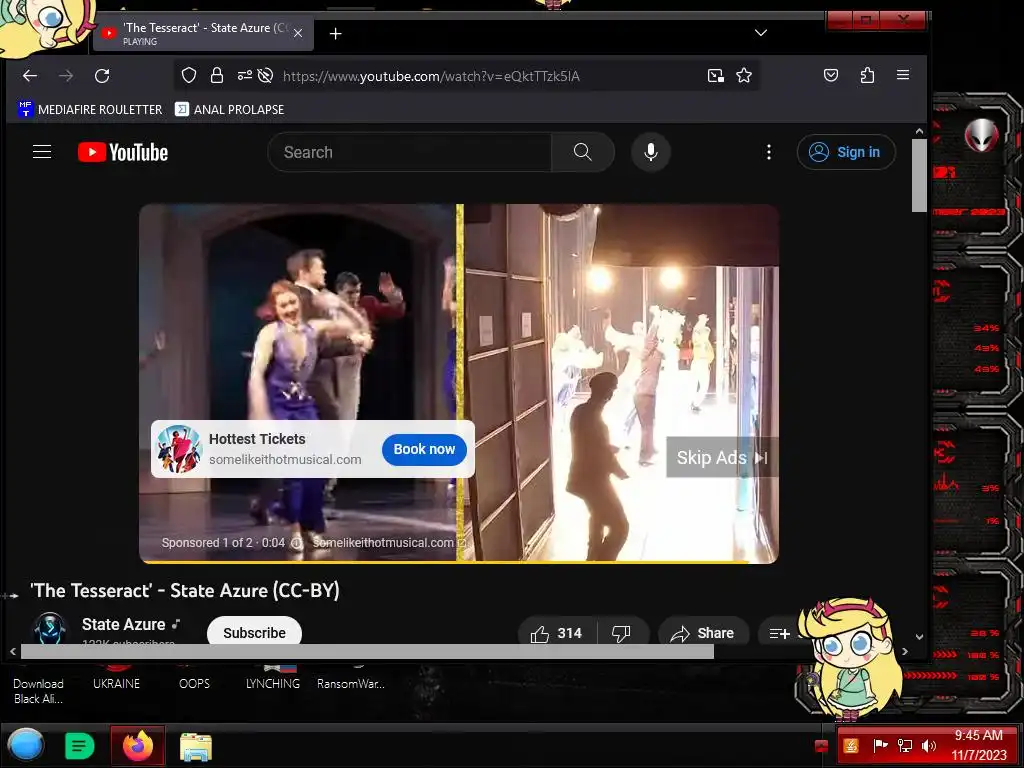Screen dimensions: 1024x768
Task: Open the green notes app on taskbar
Action: click(80, 746)
